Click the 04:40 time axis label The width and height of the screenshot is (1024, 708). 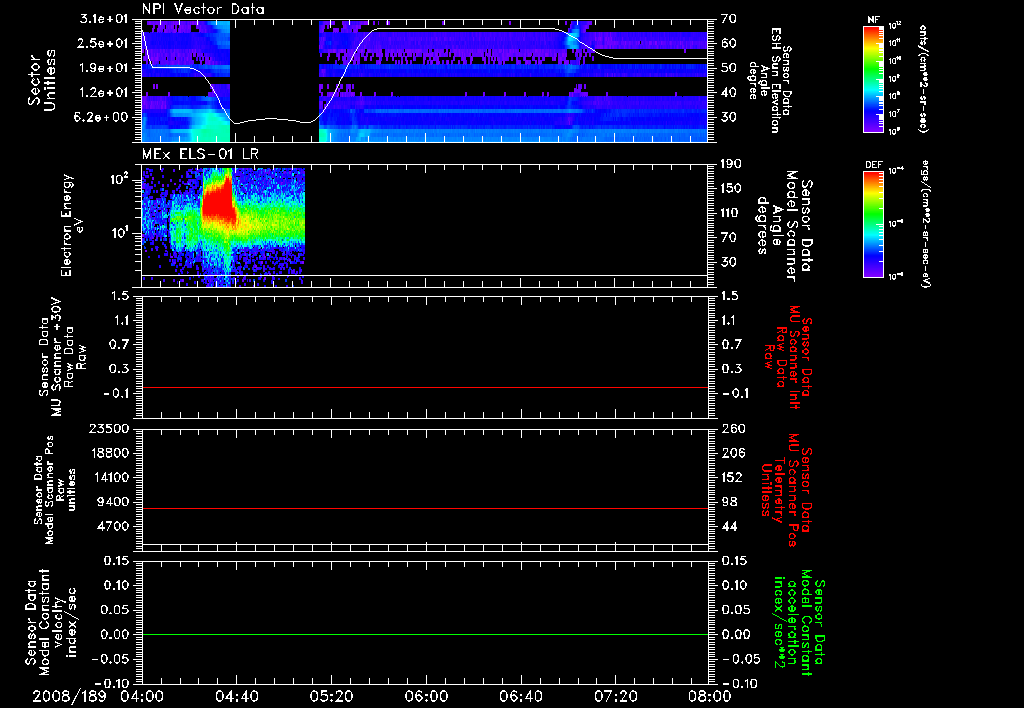pos(236,696)
